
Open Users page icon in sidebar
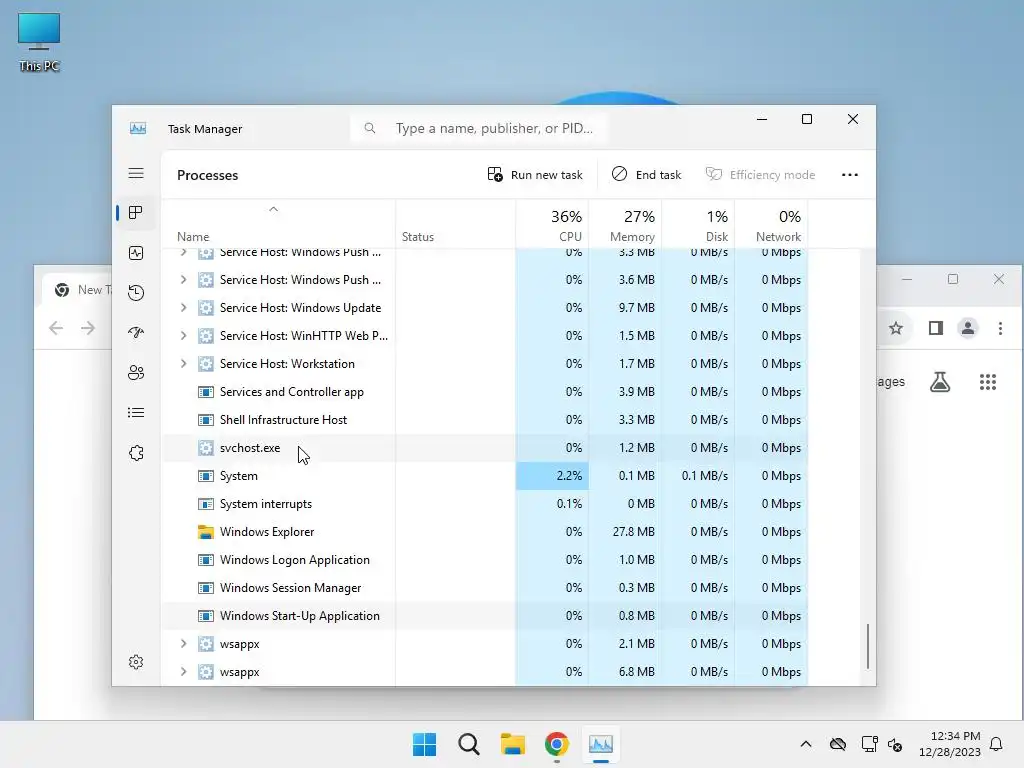136,373
